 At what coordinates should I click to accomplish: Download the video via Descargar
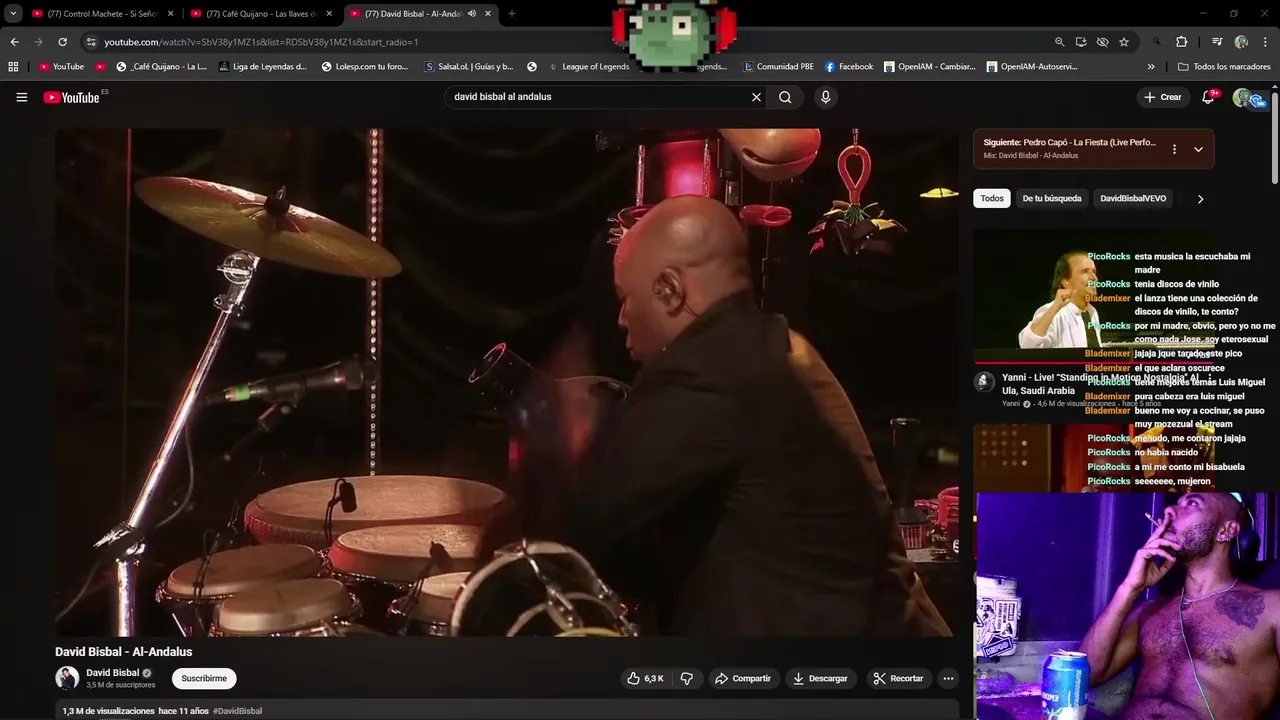[x=820, y=678]
